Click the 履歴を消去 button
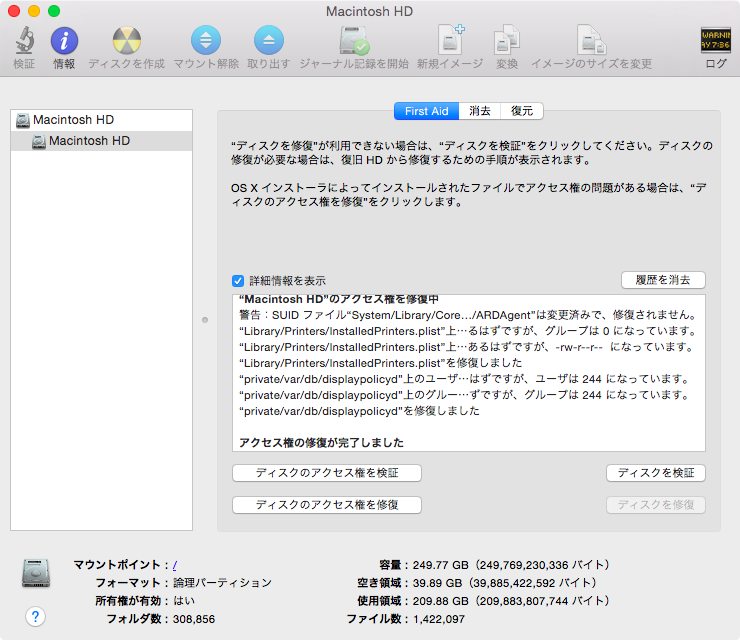 [x=663, y=280]
